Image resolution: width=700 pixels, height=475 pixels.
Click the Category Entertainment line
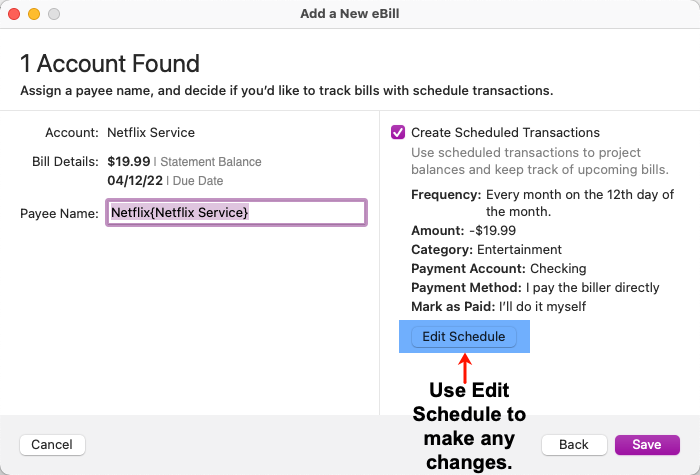(x=486, y=250)
